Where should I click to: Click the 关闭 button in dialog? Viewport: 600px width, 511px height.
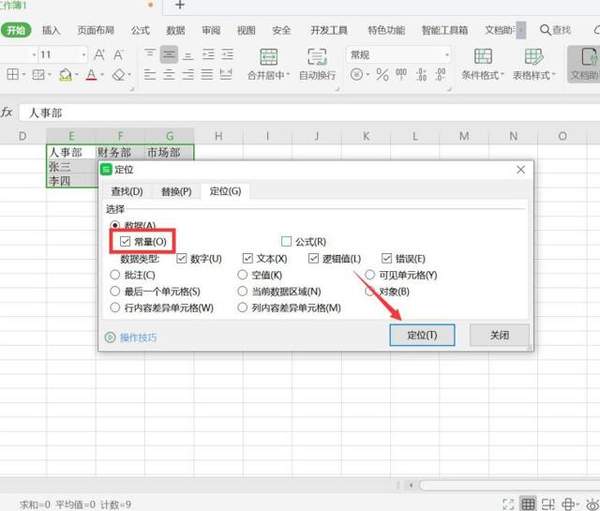pos(499,335)
